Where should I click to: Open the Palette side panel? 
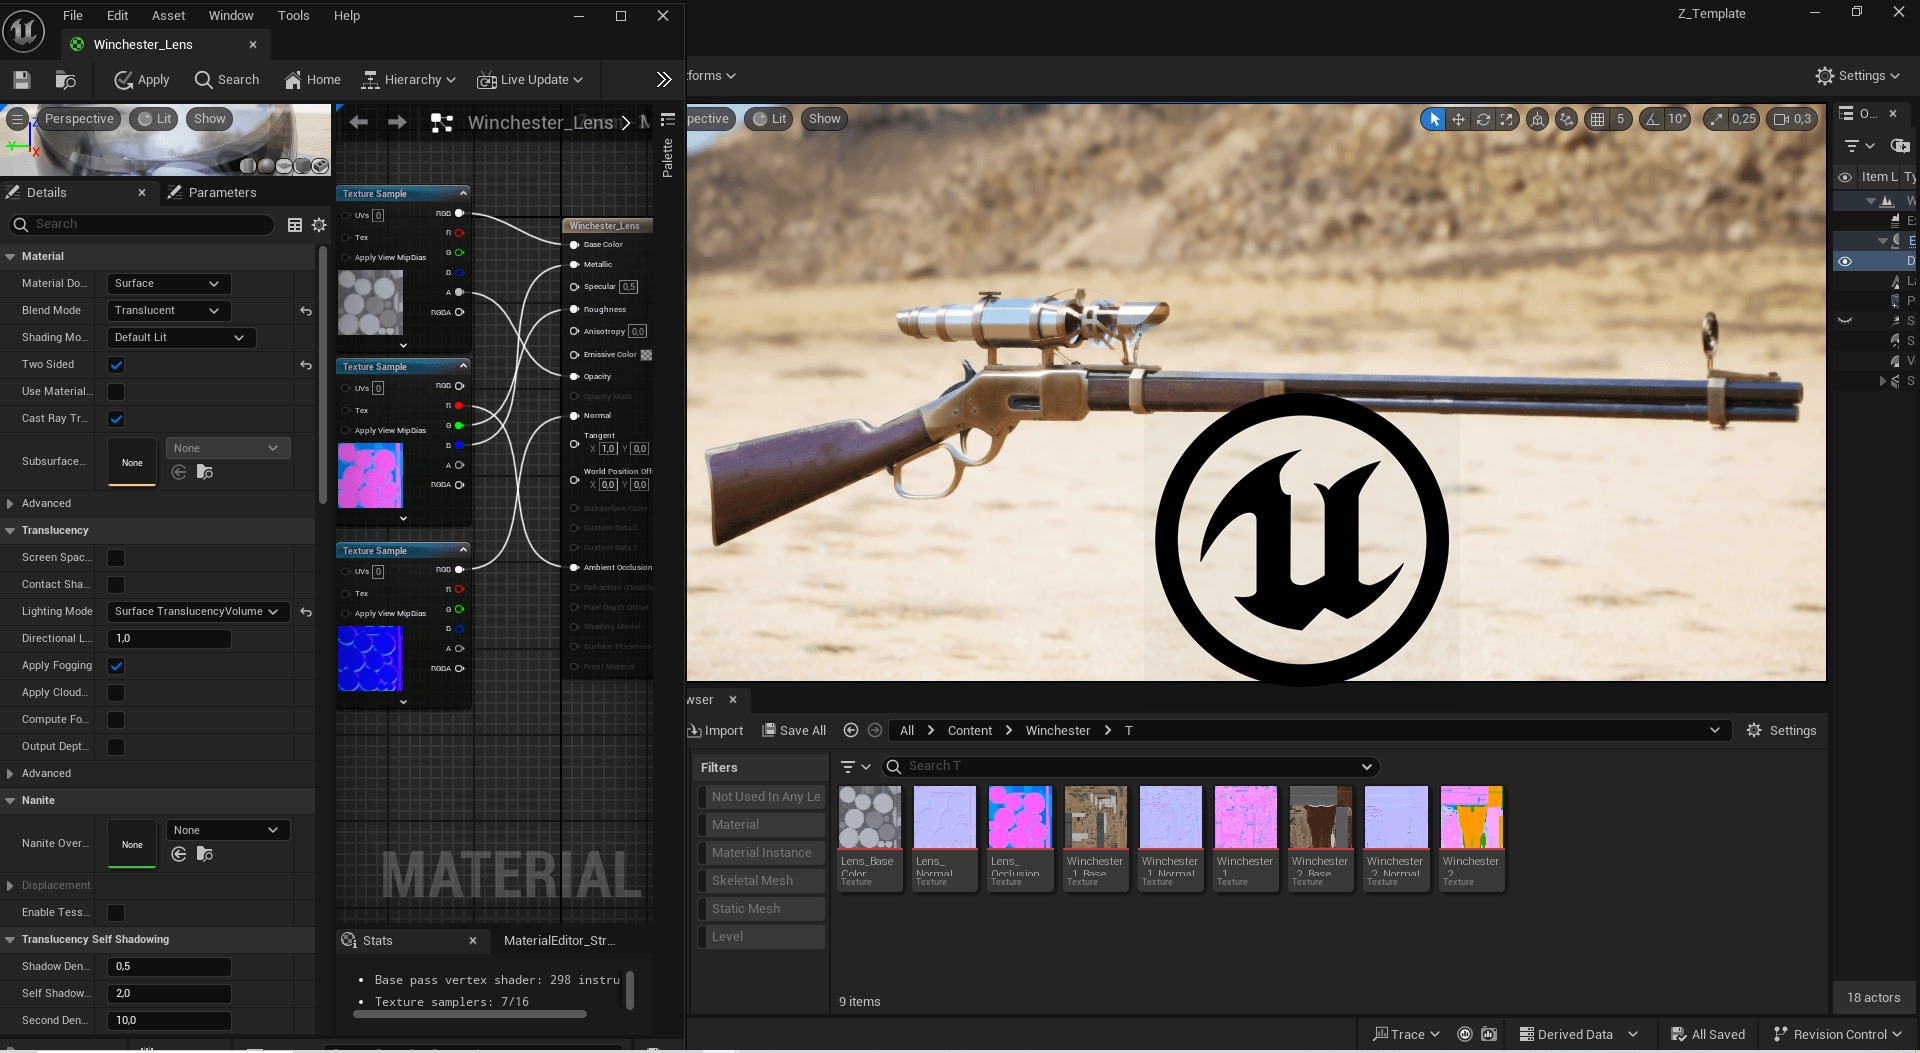click(668, 147)
